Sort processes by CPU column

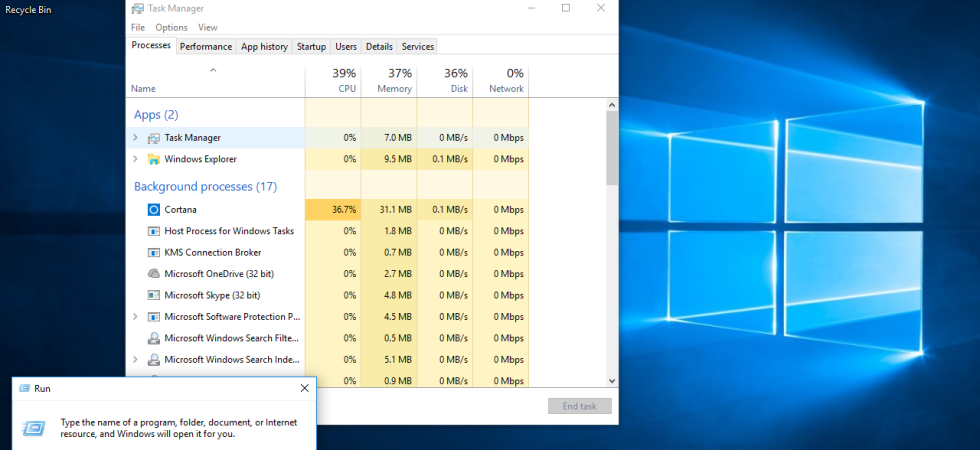pyautogui.click(x=333, y=81)
